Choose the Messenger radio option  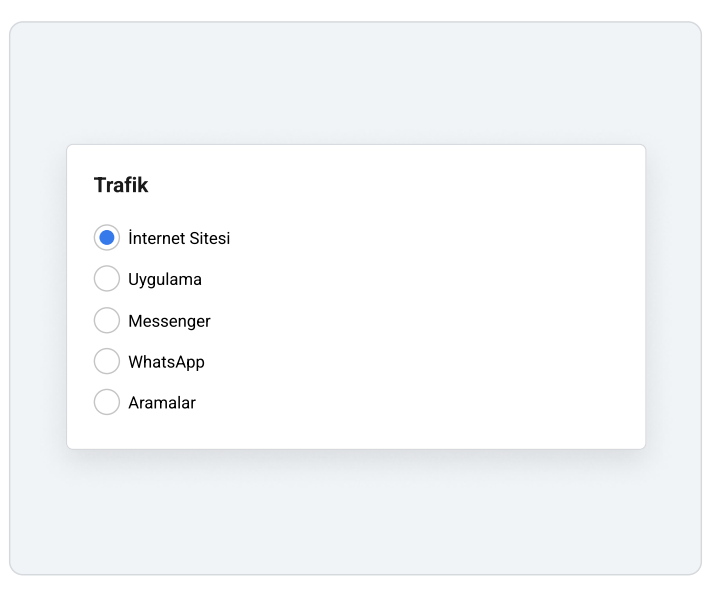[107, 320]
